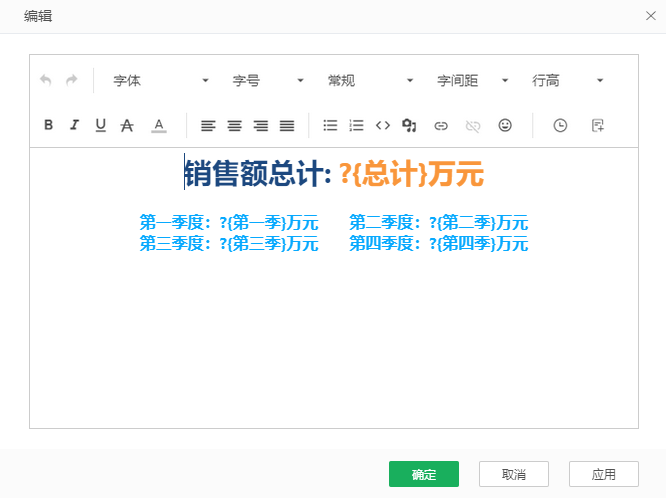Justify the text alignment

[x=287, y=125]
